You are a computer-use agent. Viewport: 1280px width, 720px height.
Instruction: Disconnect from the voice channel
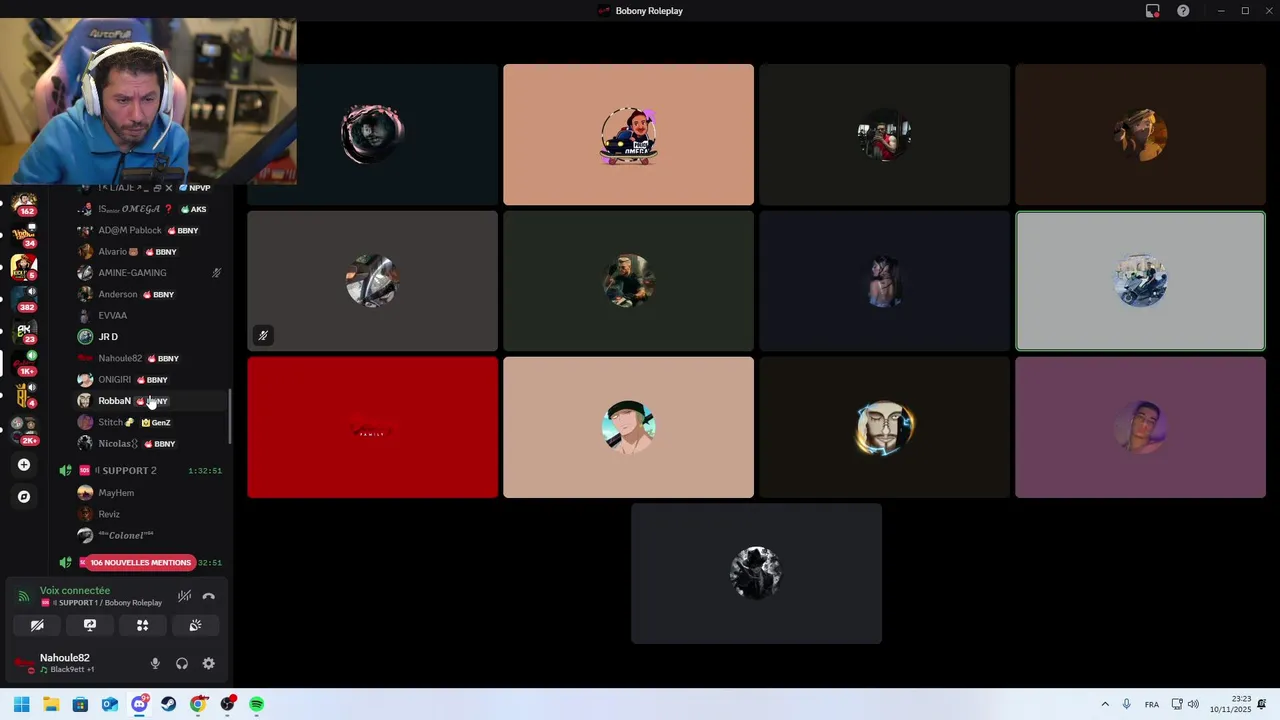(x=209, y=596)
